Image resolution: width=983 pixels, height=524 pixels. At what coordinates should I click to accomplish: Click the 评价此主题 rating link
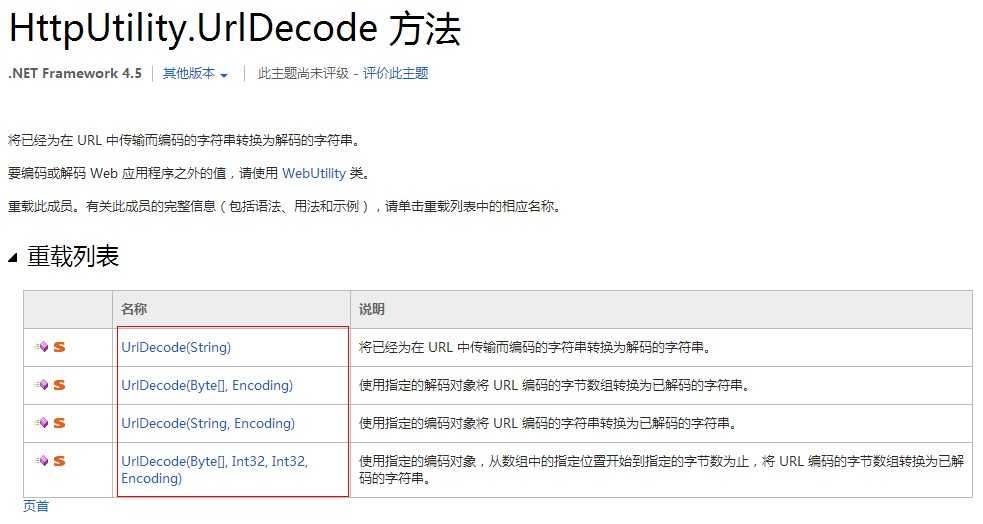tap(396, 73)
